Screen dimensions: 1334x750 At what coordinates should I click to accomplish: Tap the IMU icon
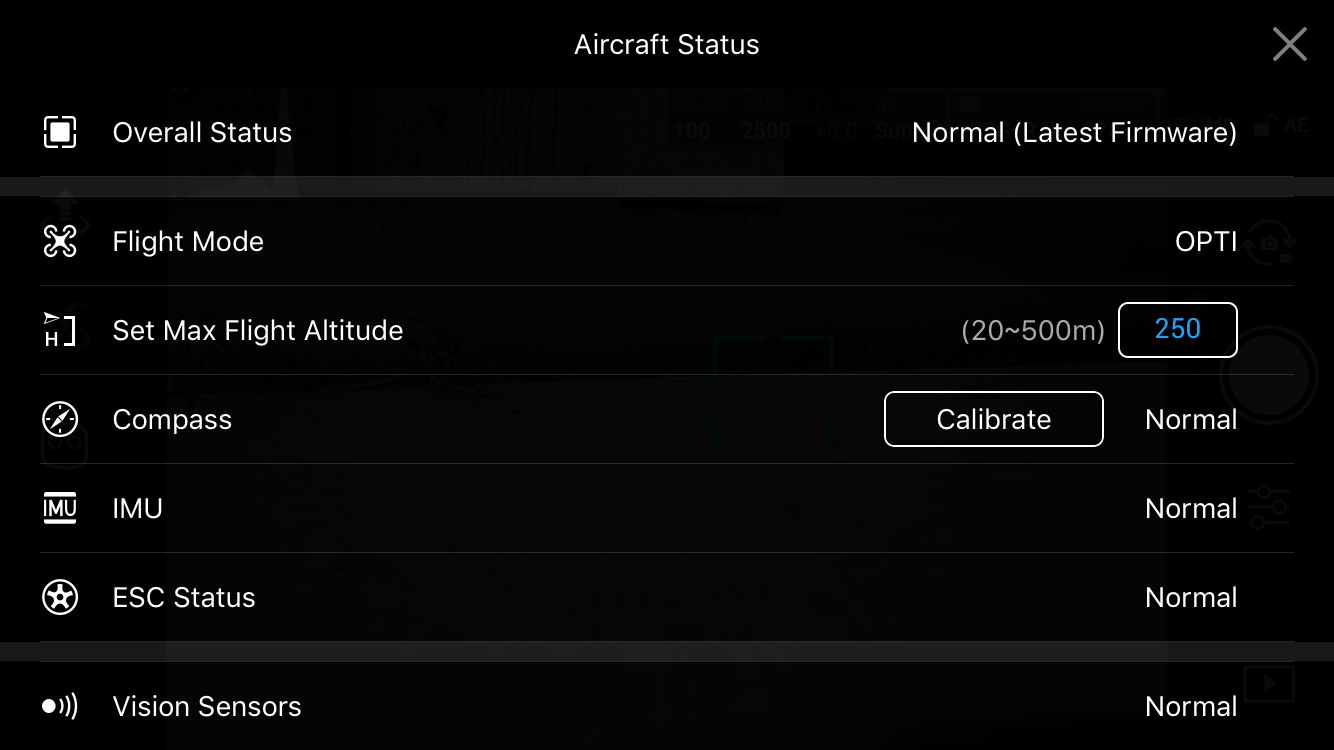[x=60, y=508]
